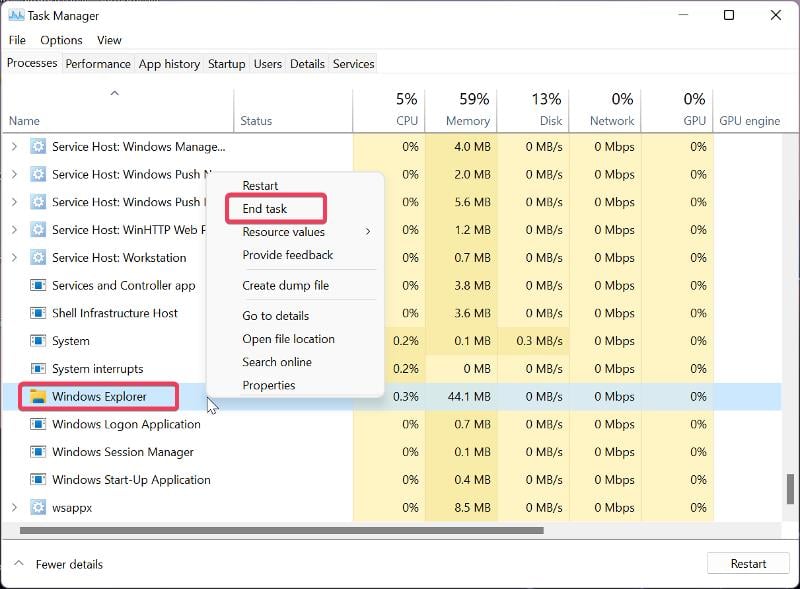Click the System interrupts icon
The width and height of the screenshot is (800, 589).
pos(38,369)
